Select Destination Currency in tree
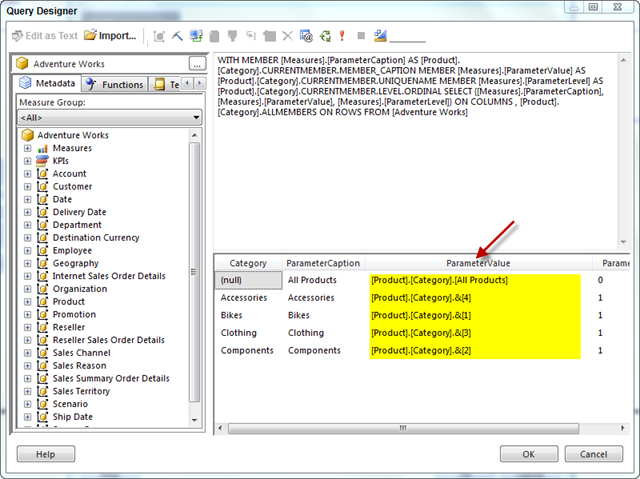The height and width of the screenshot is (479, 640). point(96,238)
